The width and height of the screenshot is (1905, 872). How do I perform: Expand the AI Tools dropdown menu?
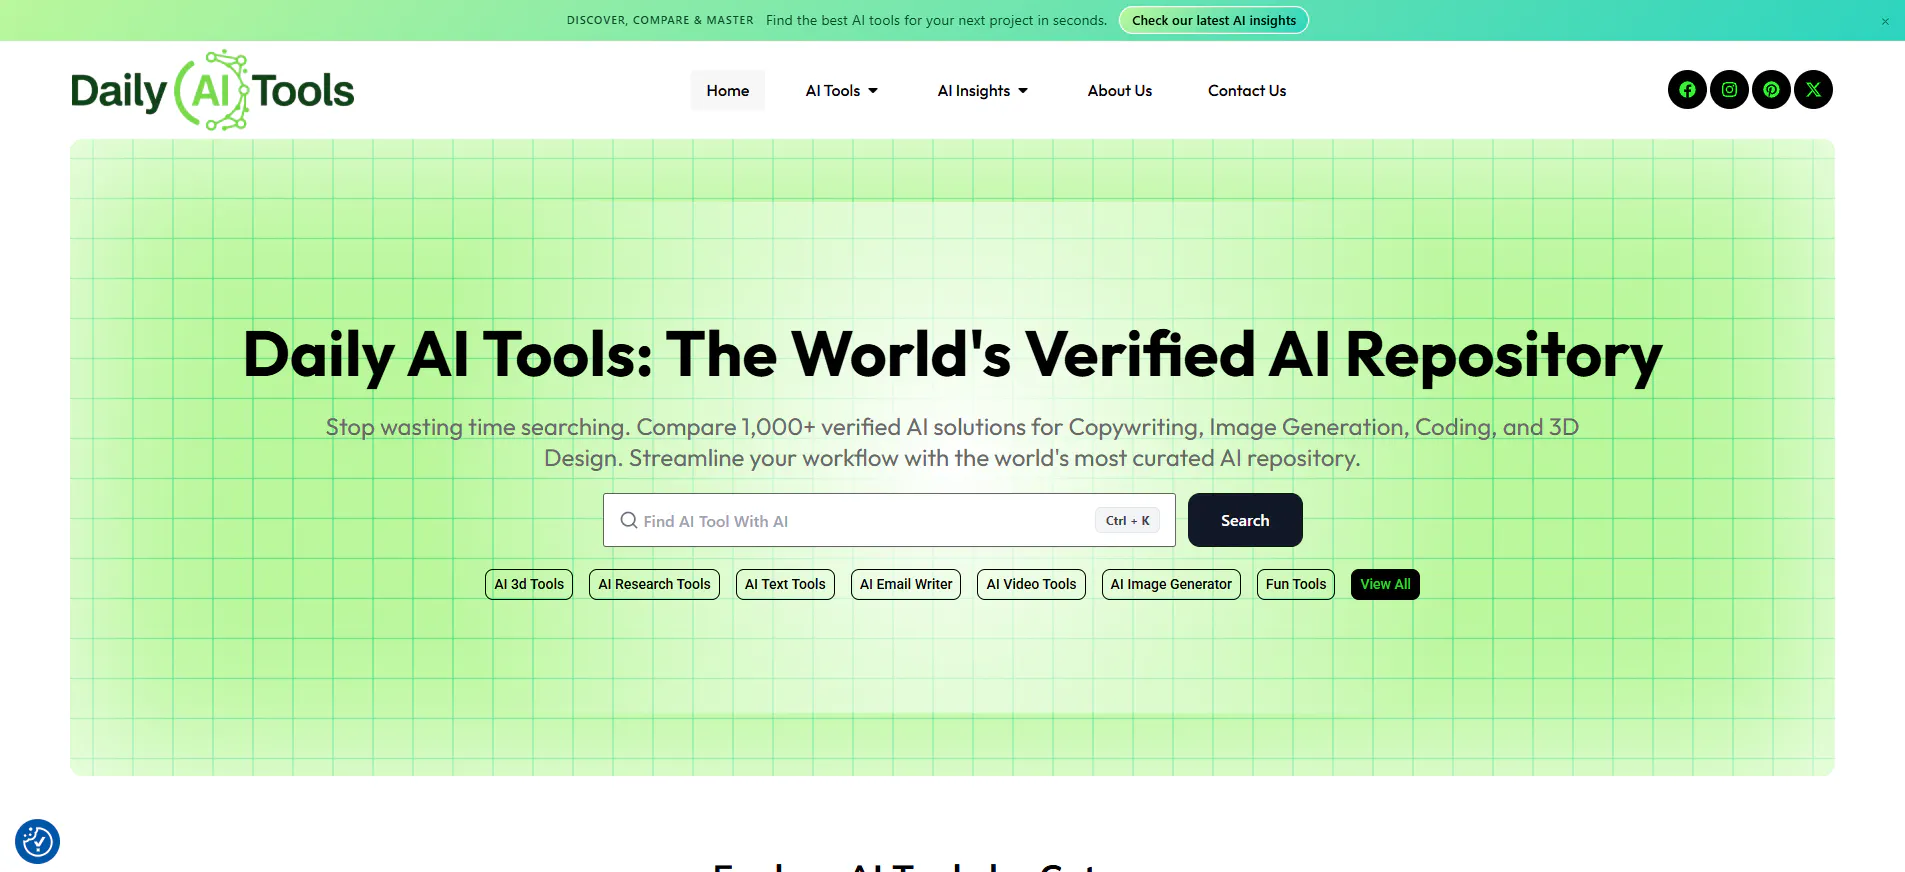coord(842,90)
